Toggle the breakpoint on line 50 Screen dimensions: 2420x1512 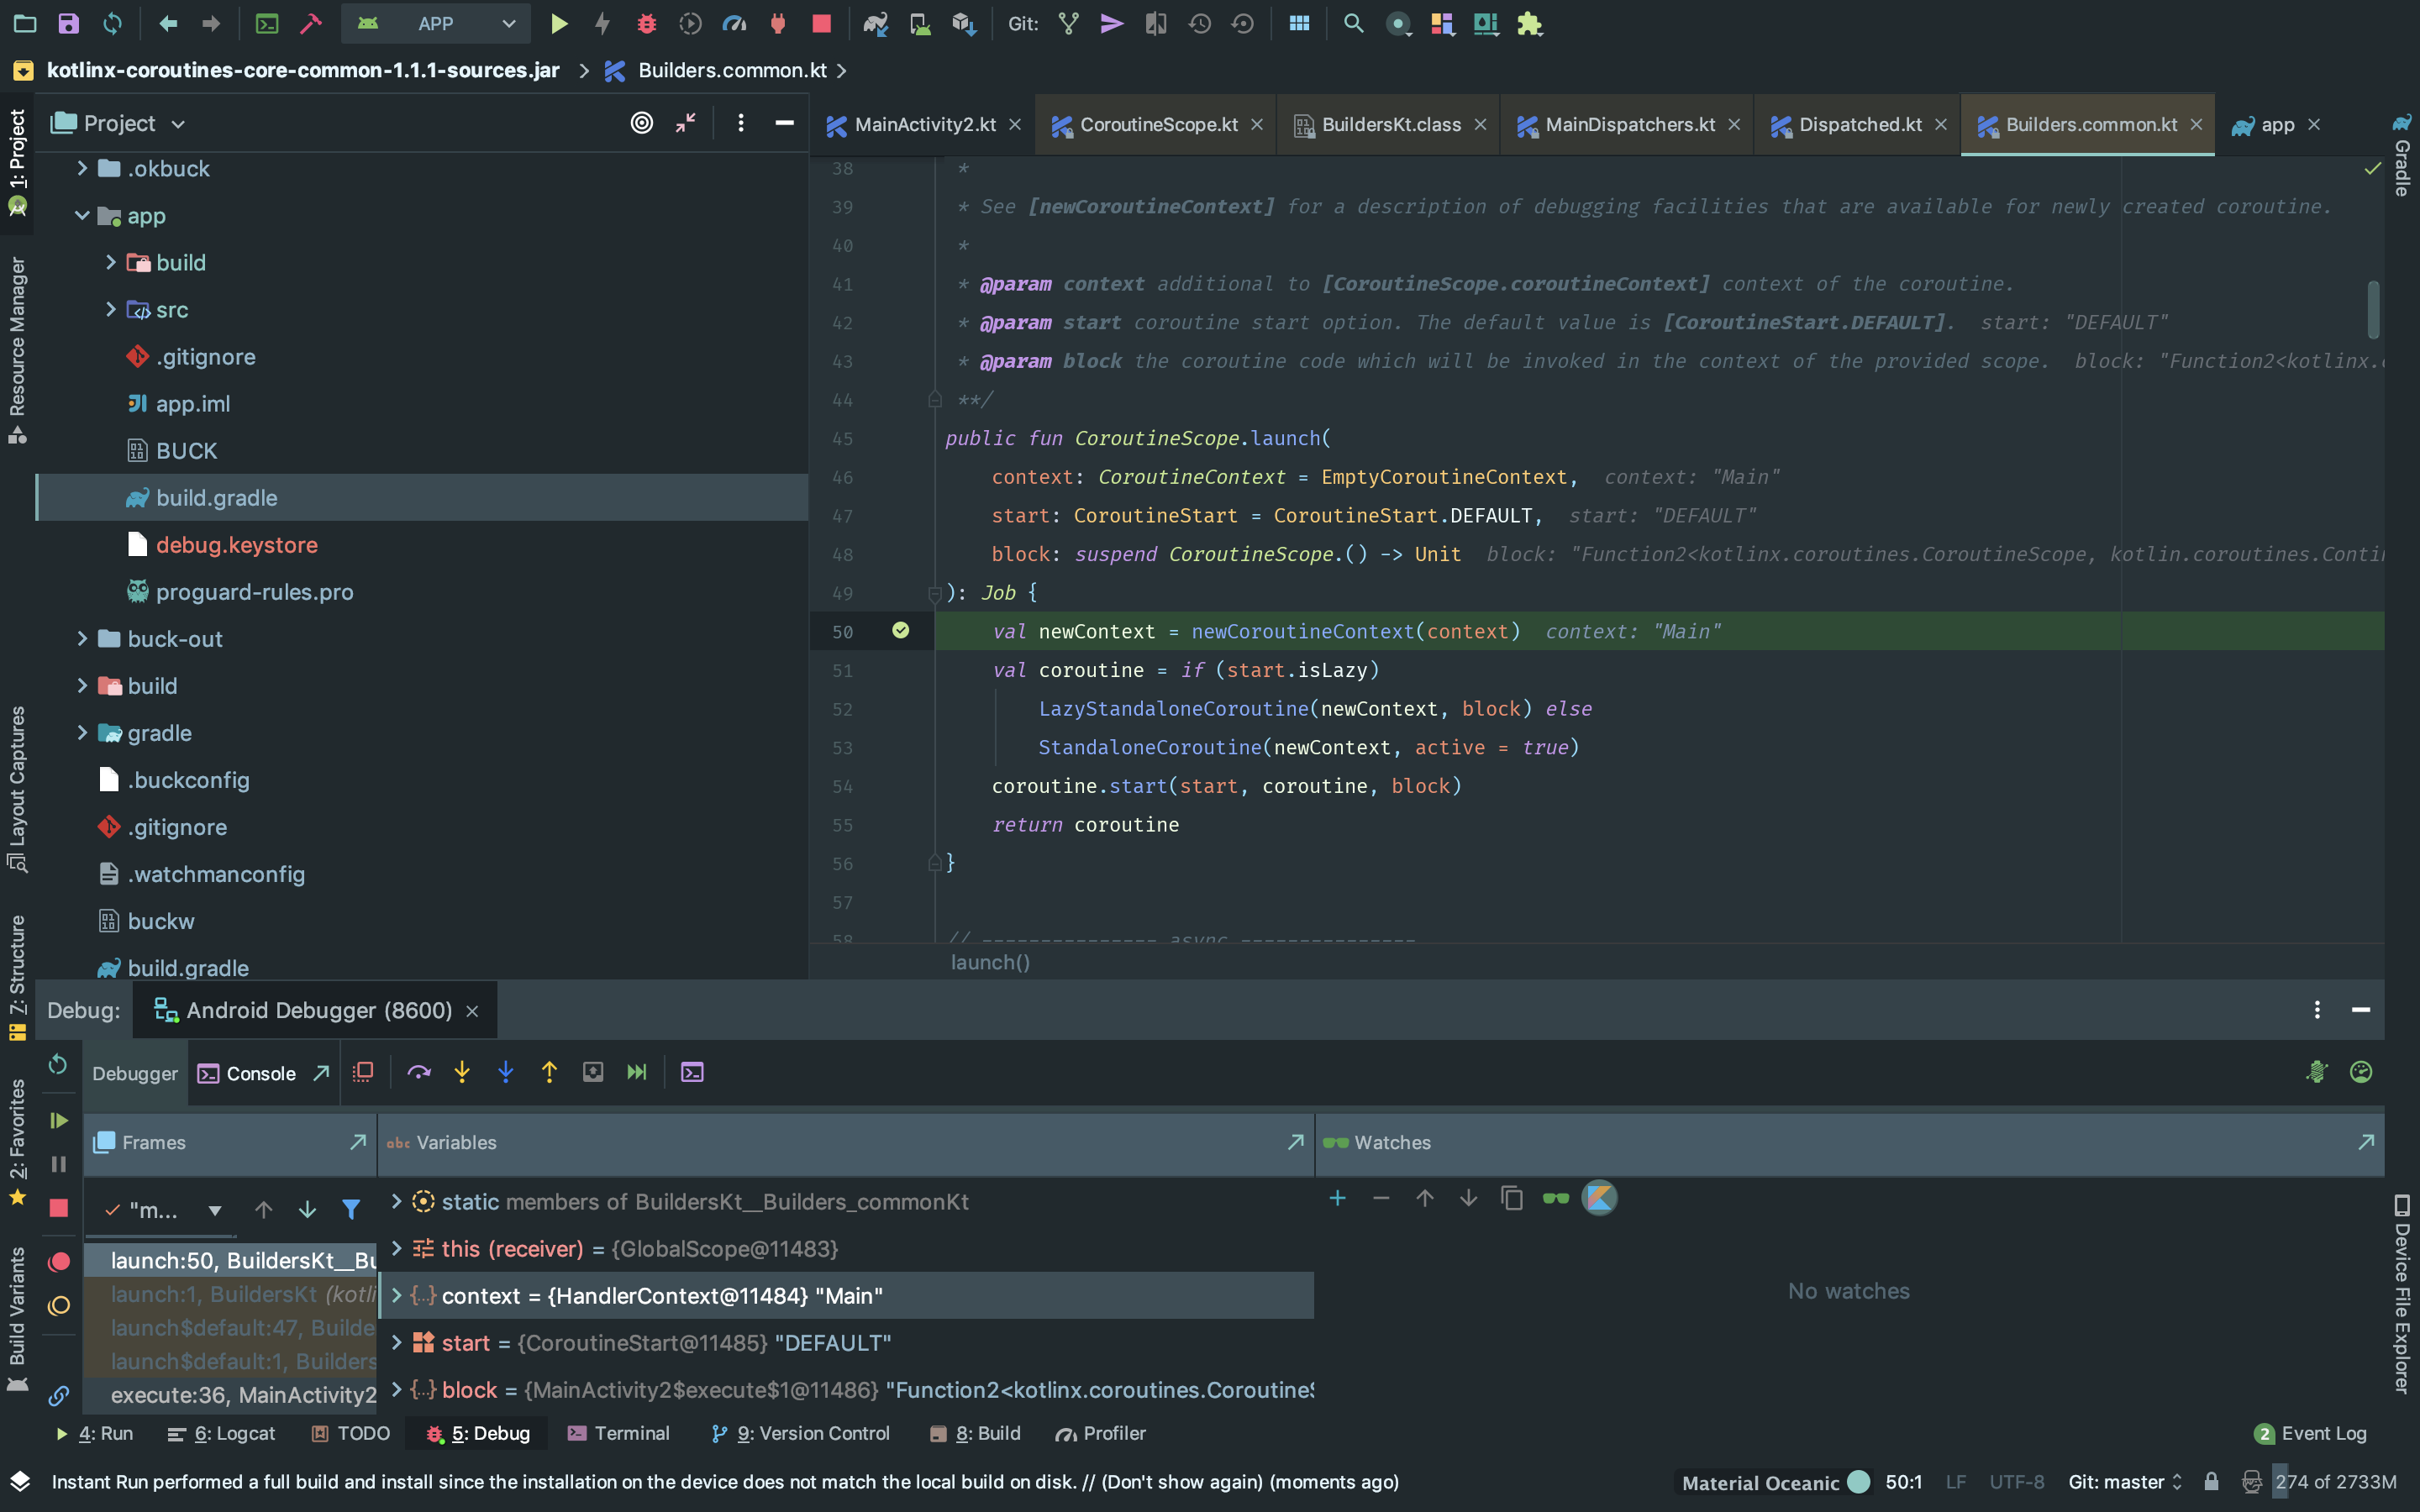900,631
